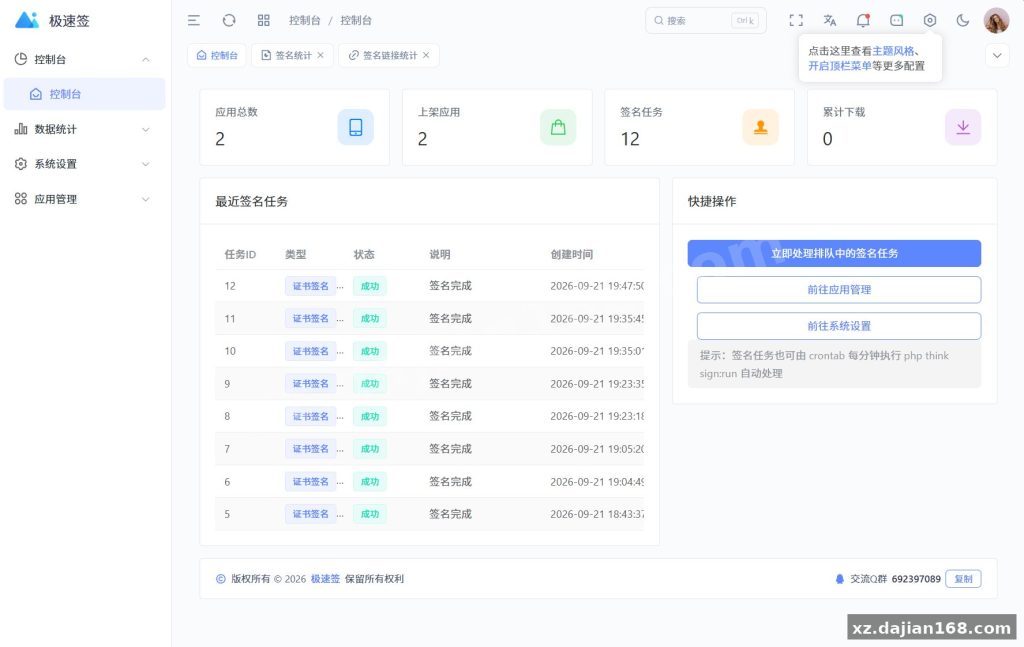Expand the 应用管理 sidebar menu
The height and width of the screenshot is (647, 1024).
(84, 199)
